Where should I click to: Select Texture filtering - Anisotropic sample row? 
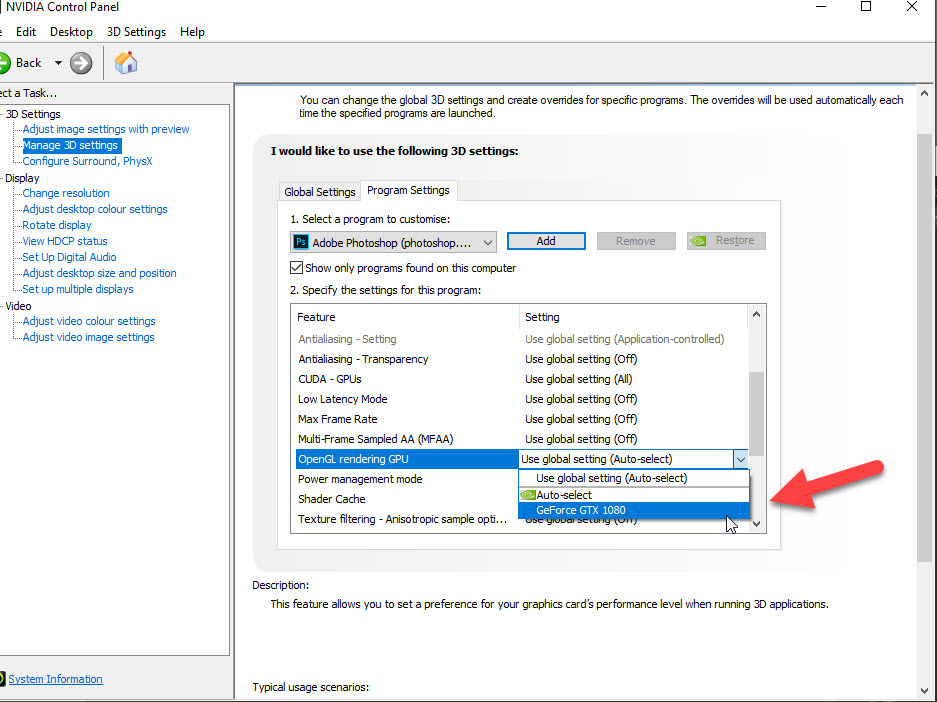coord(406,519)
